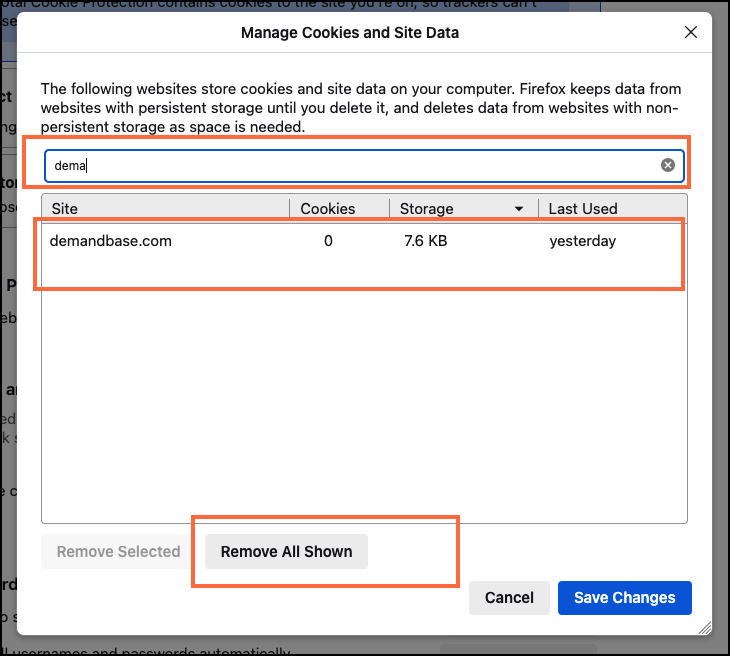Click the dialog resize grip in the corner
Image resolution: width=730 pixels, height=656 pixels.
pos(705,628)
